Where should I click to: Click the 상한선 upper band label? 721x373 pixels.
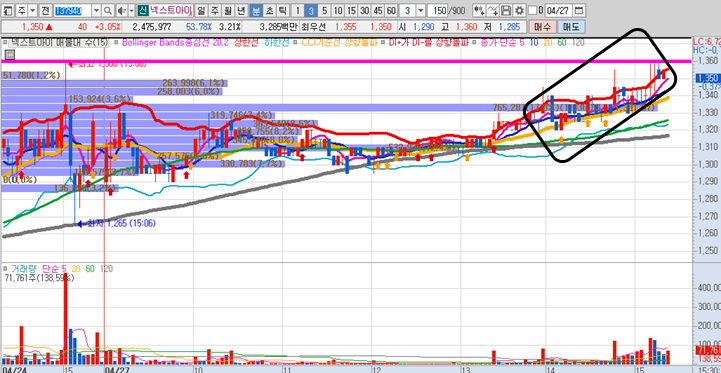coord(246,42)
